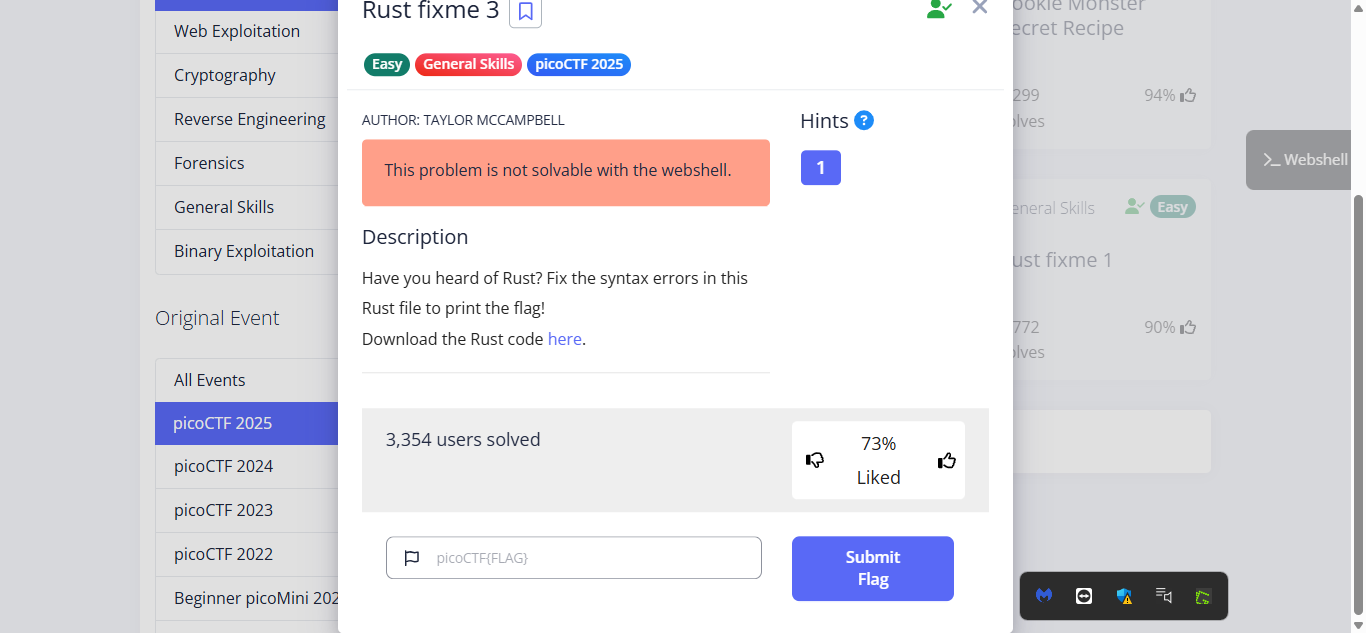Click the thumbs up like icon
This screenshot has height=633, width=1366.
tap(946, 460)
